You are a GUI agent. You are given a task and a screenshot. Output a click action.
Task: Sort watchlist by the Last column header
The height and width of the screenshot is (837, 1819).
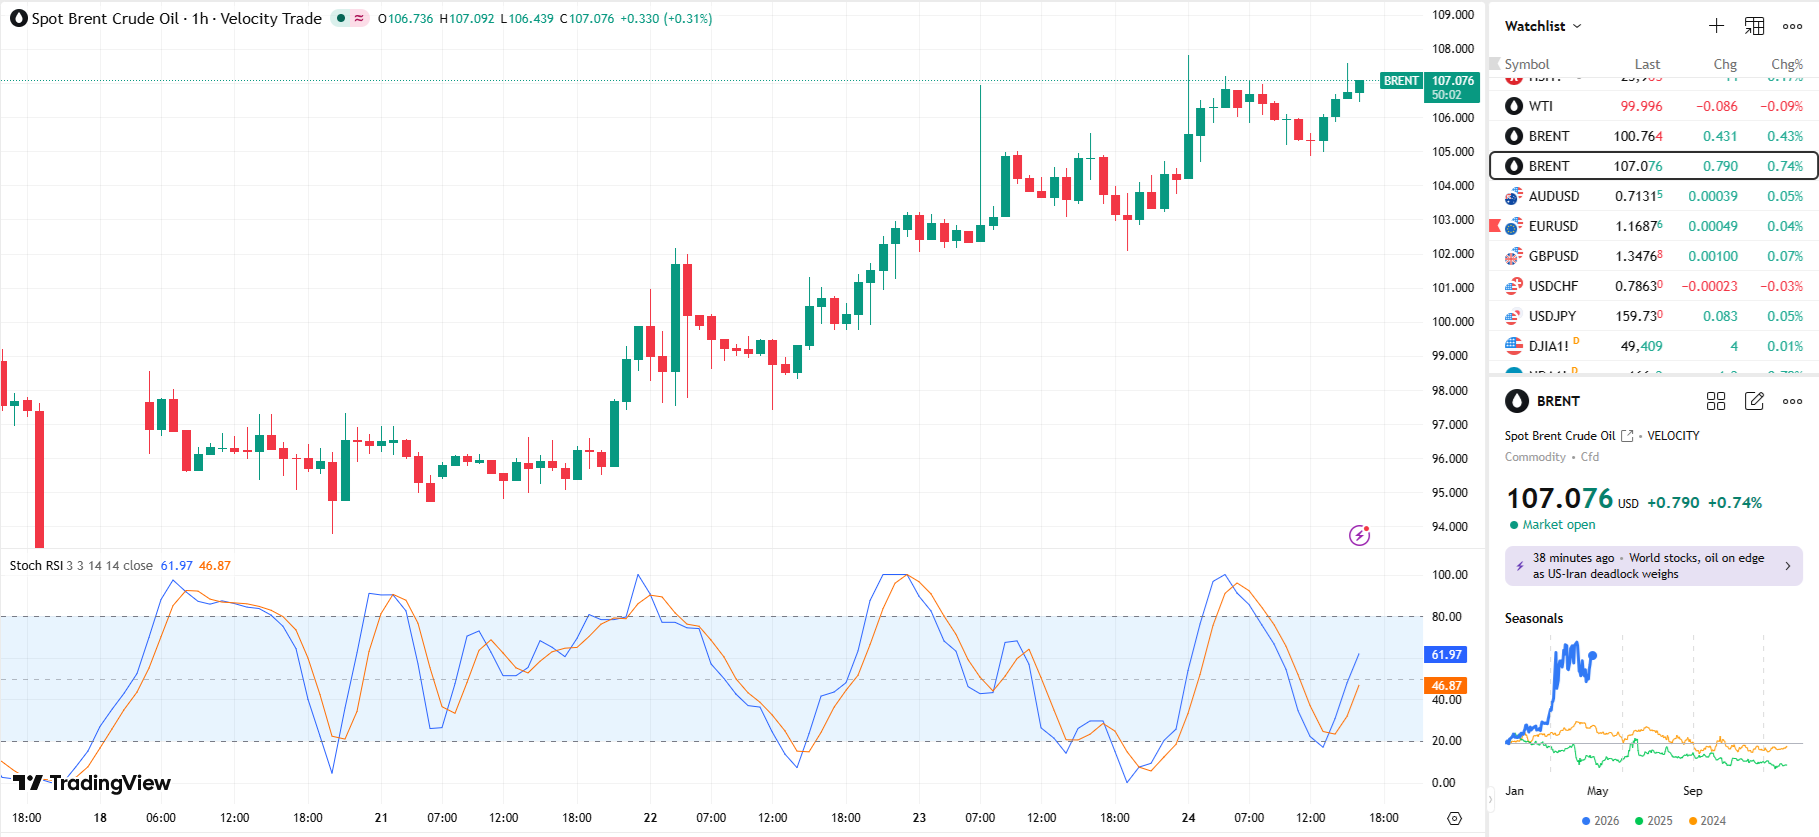pos(1647,64)
